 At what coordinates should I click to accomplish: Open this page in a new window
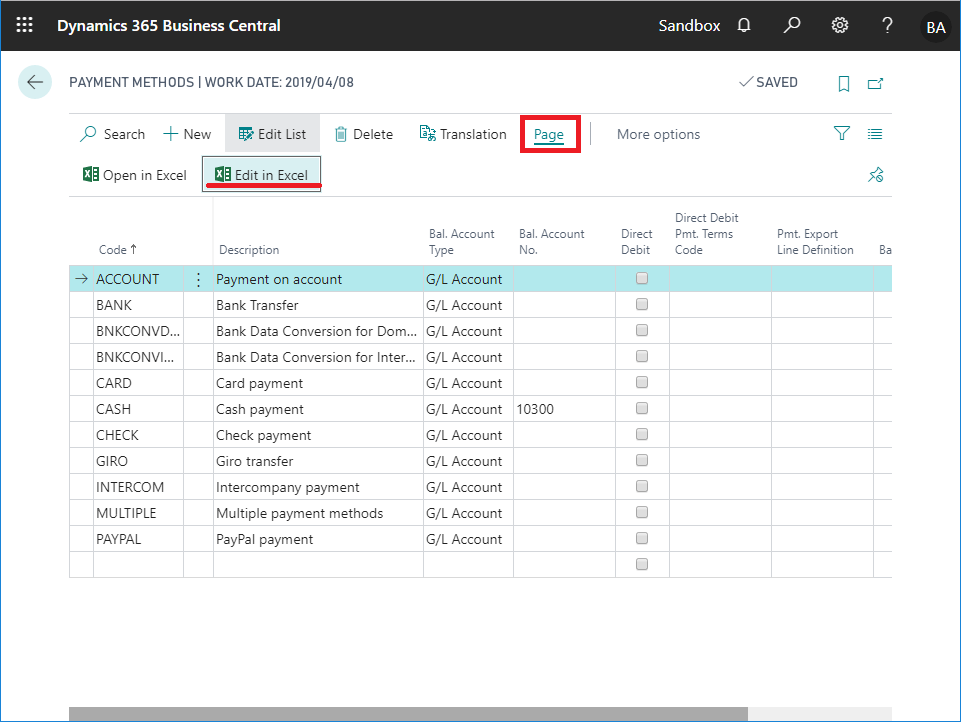coord(875,83)
